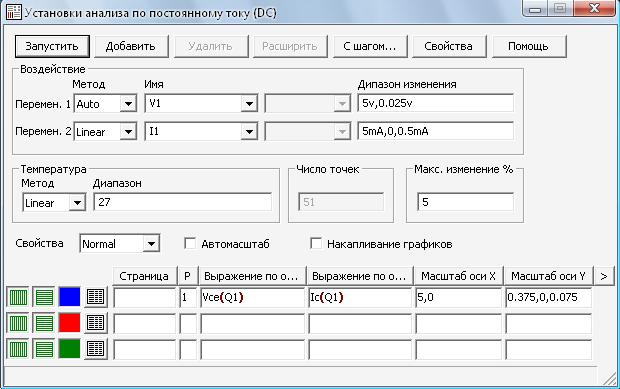Enable the Накапливание графиков checkbox
620x389 pixels.
pyautogui.click(x=316, y=244)
